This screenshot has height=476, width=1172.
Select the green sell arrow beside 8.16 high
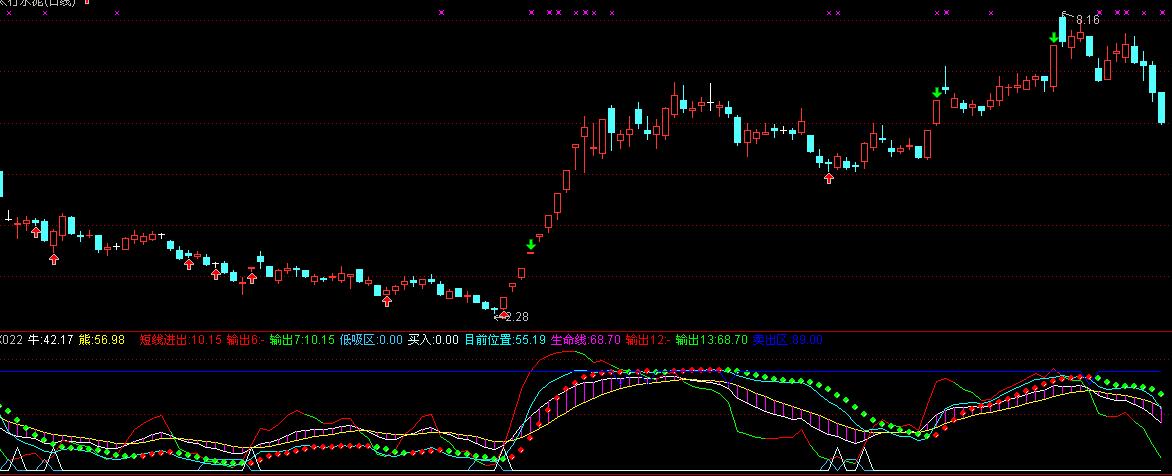pos(1053,37)
